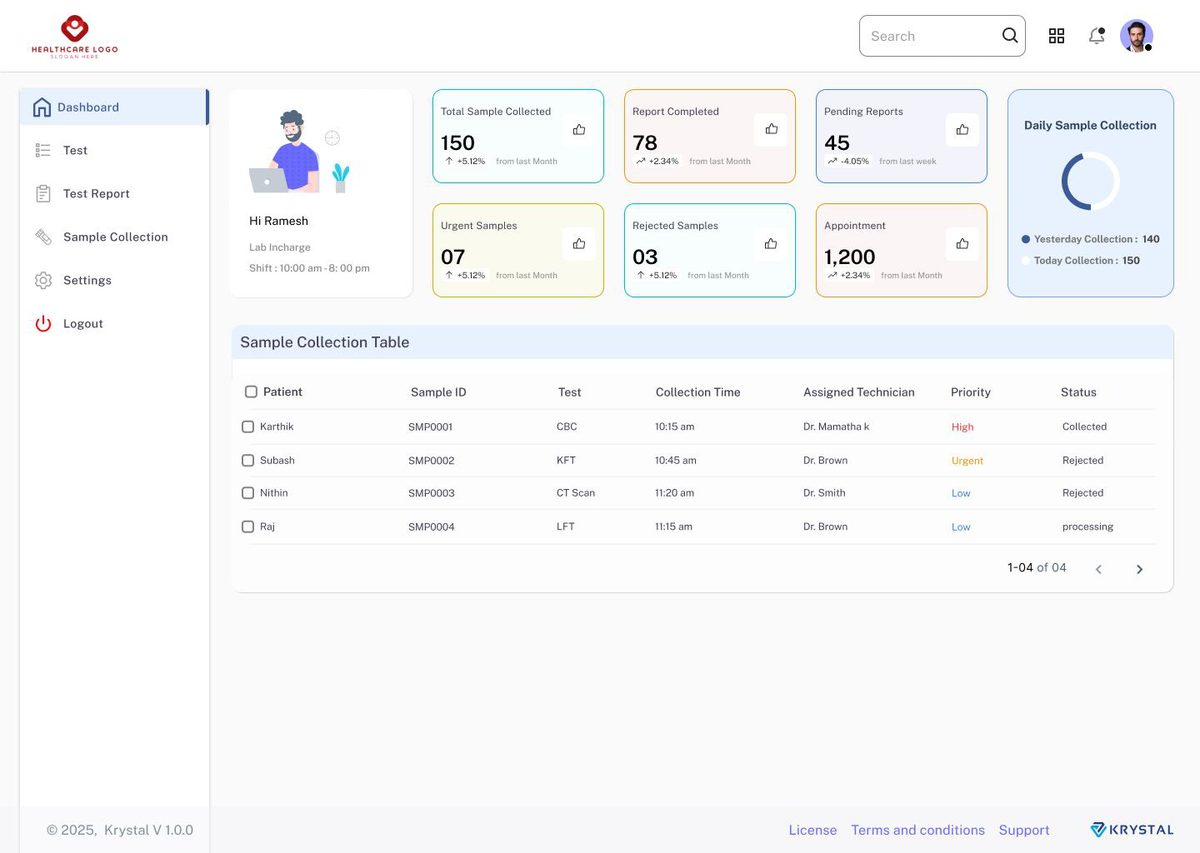Click the Total Sample Collected value 150
This screenshot has width=1200, height=853.
pyautogui.click(x=458, y=143)
